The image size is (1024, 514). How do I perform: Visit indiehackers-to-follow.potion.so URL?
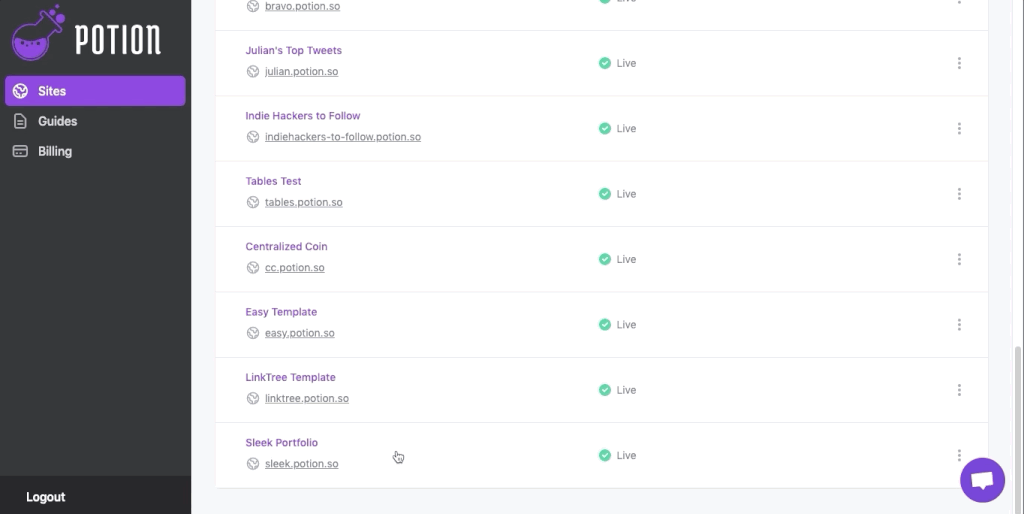tap(342, 137)
